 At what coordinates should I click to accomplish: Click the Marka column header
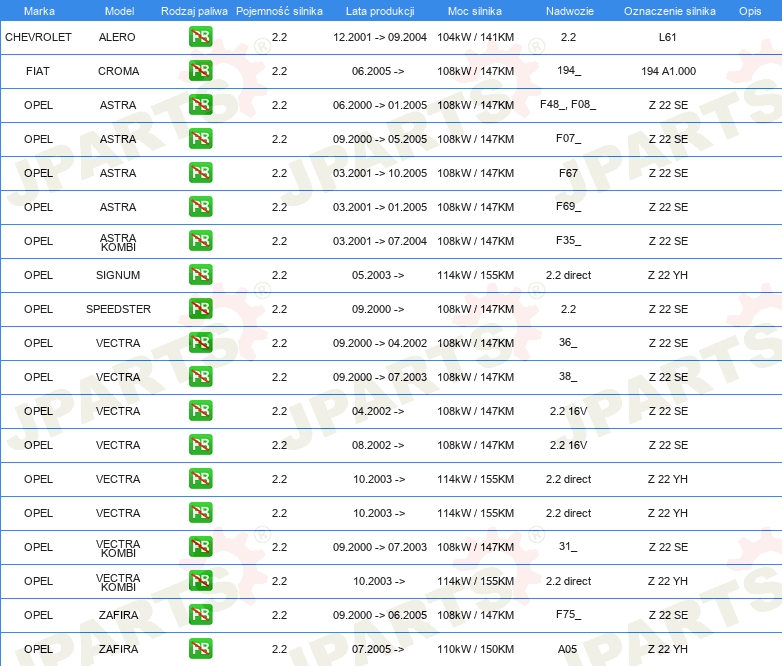pos(39,11)
